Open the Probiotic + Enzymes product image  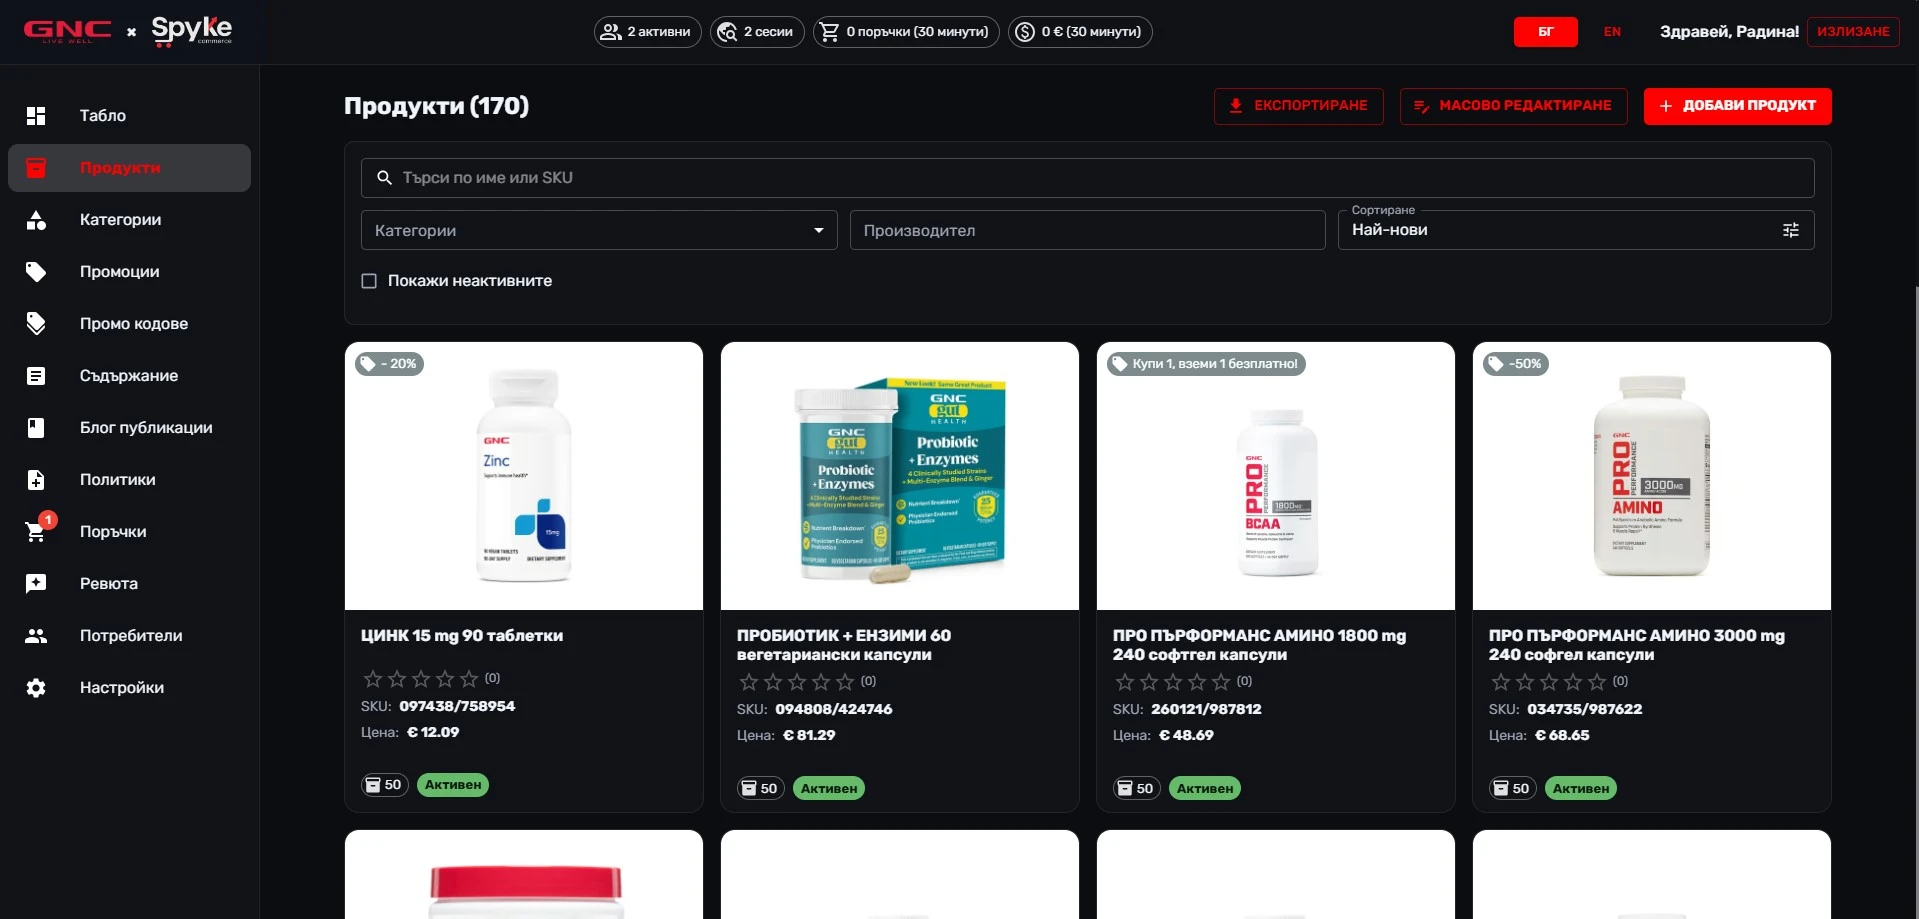[900, 476]
